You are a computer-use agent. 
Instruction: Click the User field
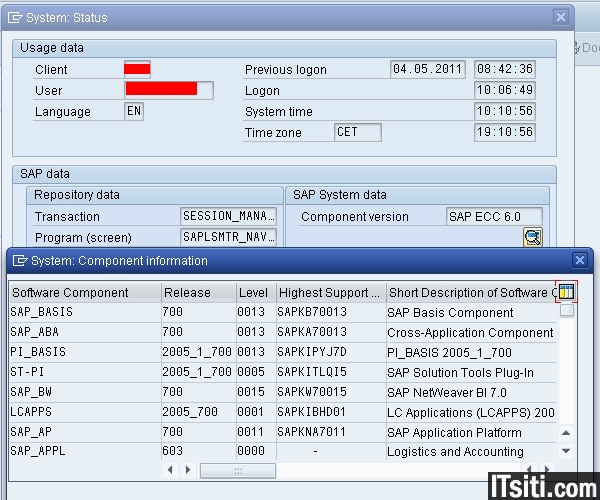(x=169, y=90)
